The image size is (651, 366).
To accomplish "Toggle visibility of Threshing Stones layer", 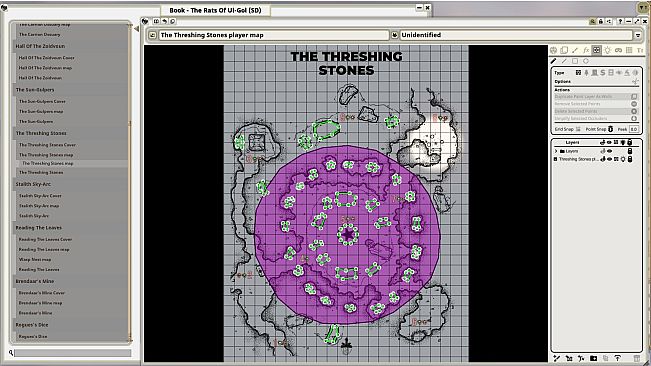I will [x=609, y=159].
